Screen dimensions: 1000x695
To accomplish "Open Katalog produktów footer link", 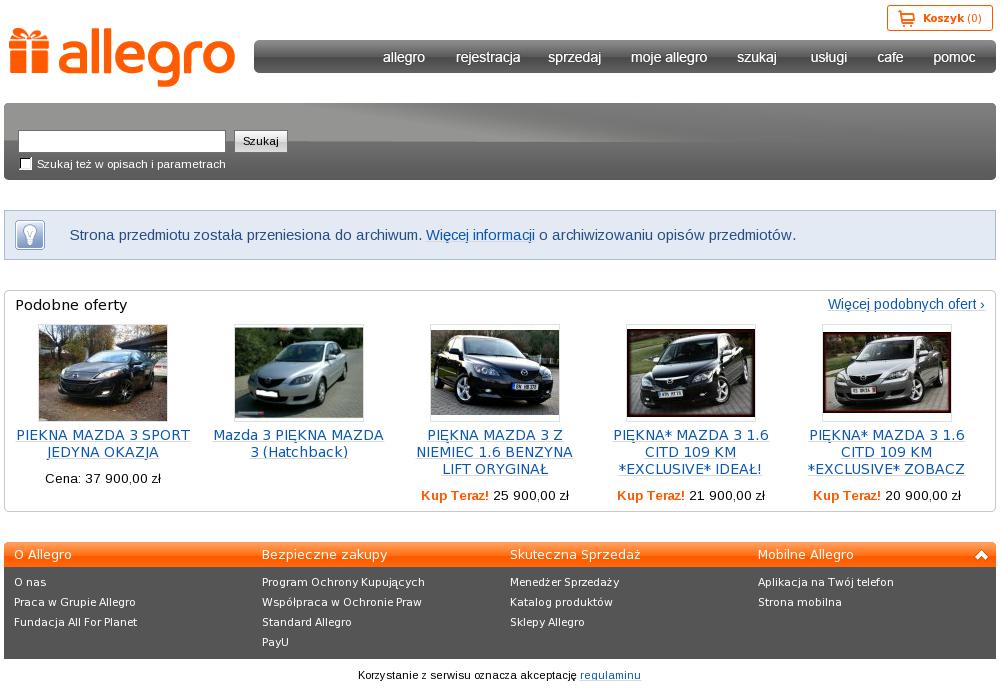I will [x=561, y=602].
